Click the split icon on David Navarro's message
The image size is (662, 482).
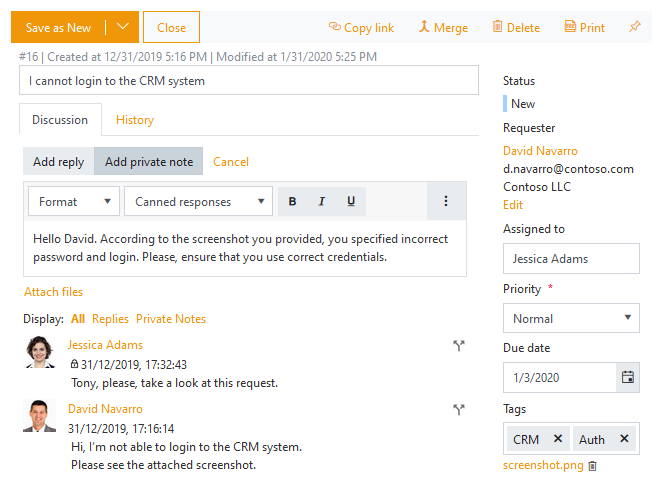coord(459,409)
